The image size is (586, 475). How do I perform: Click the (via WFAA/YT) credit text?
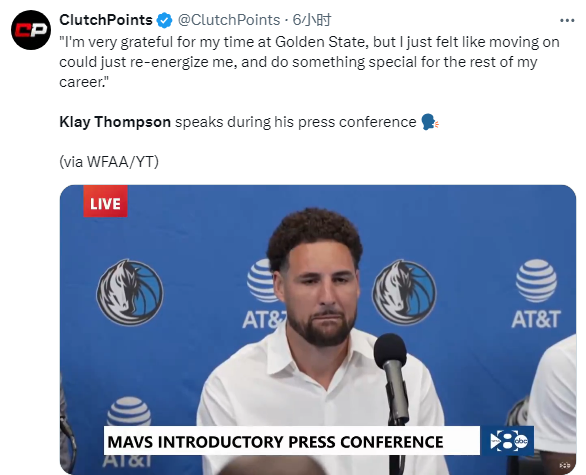coord(109,162)
